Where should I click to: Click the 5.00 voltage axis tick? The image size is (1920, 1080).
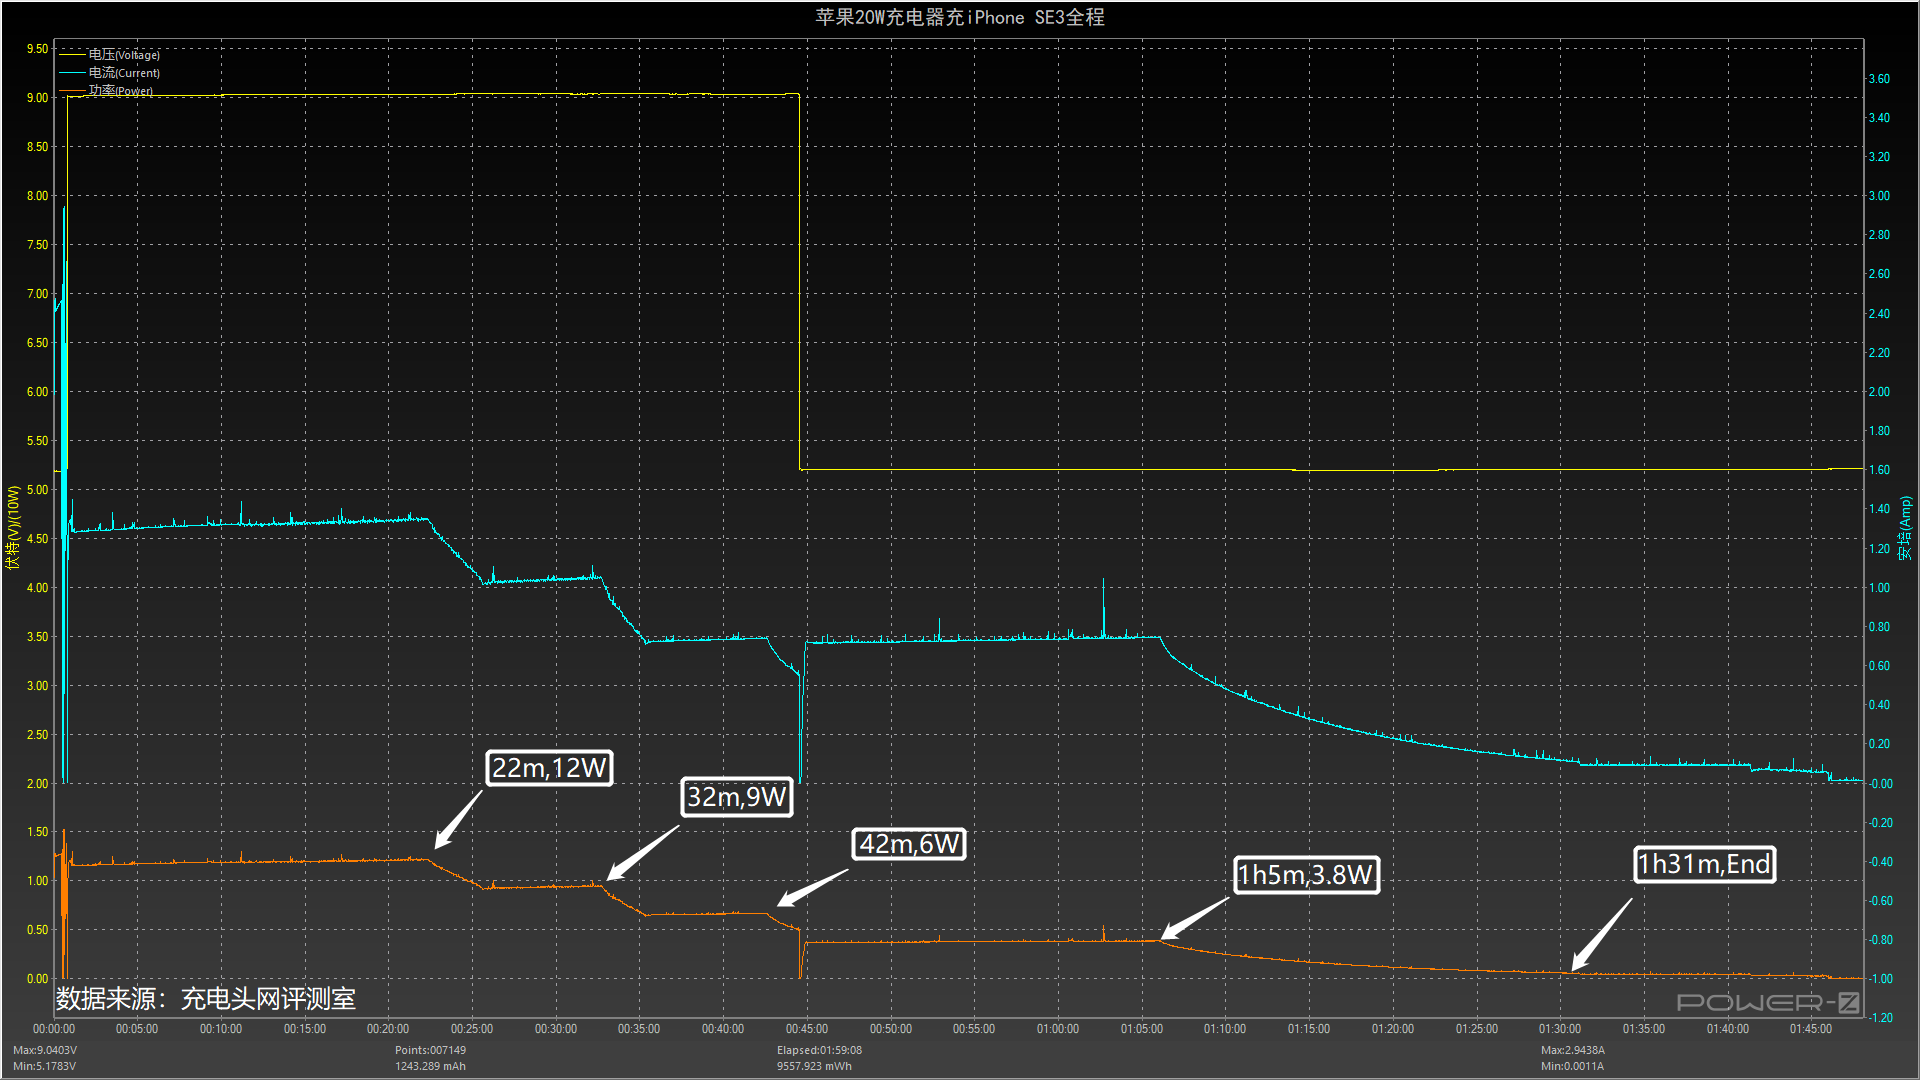point(37,490)
